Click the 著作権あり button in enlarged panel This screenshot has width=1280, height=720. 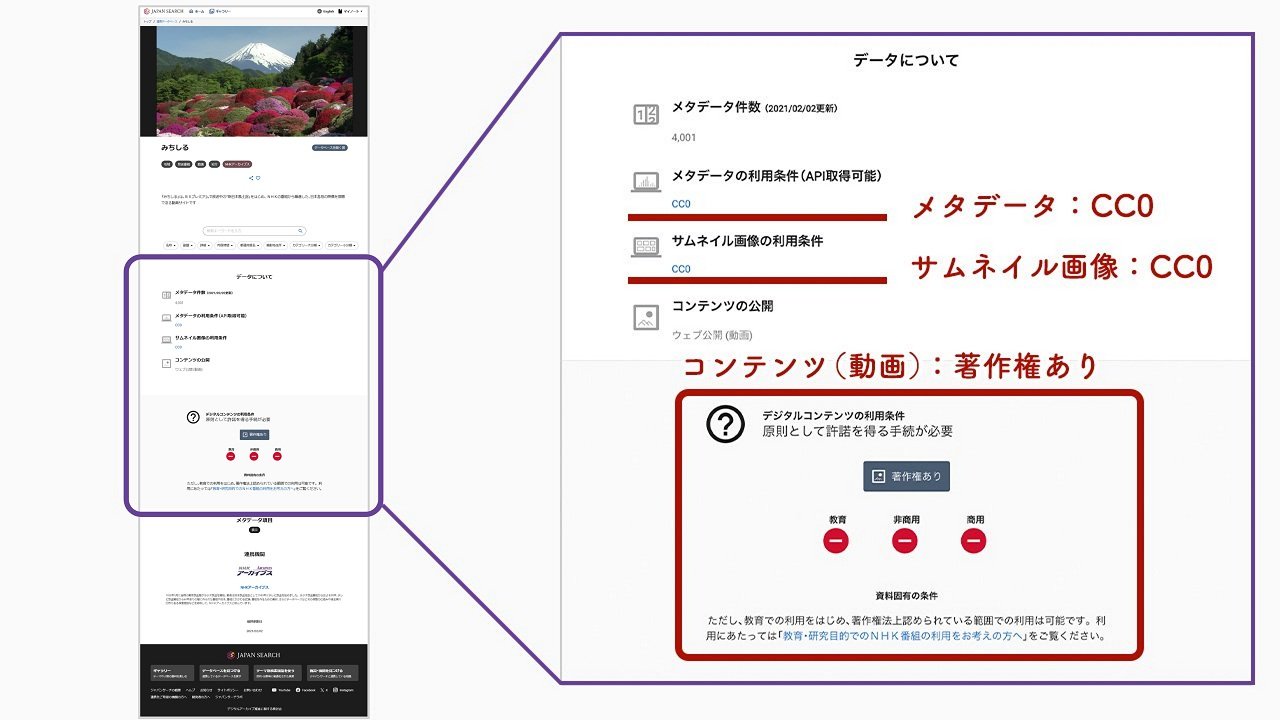906,477
